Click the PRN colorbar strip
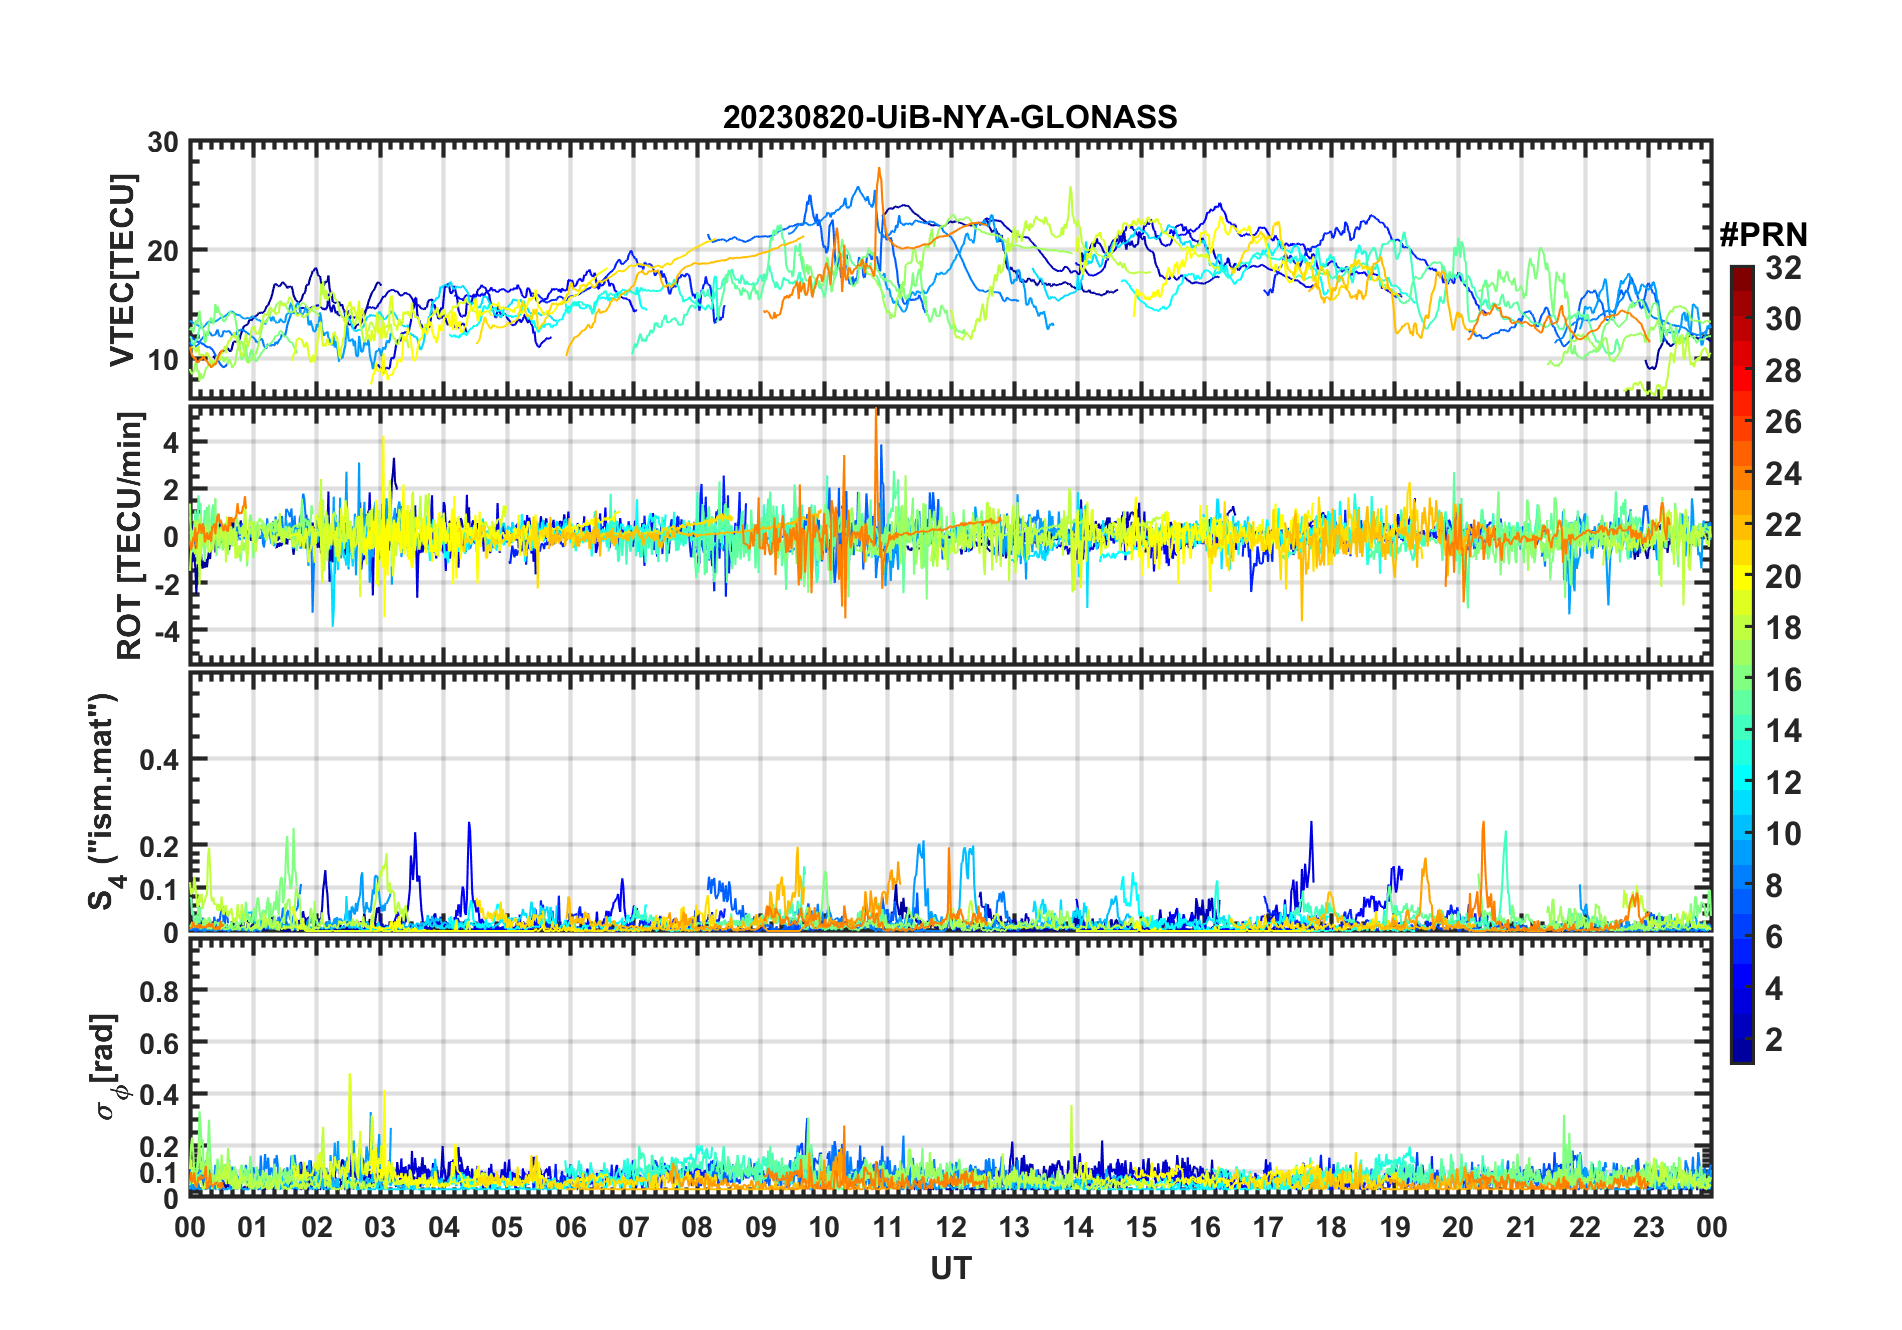 click(x=1742, y=664)
